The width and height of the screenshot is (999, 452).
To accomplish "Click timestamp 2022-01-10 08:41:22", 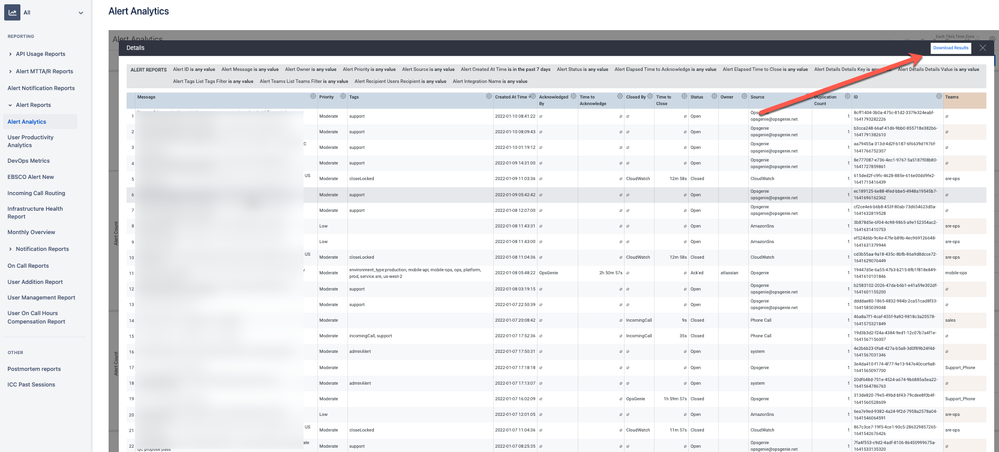I will pos(515,116).
